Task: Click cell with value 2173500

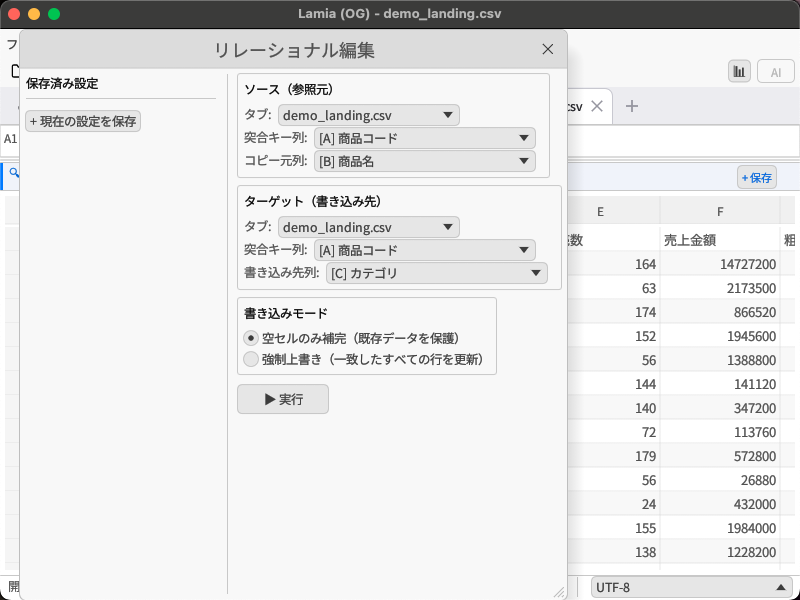Action: coord(720,288)
